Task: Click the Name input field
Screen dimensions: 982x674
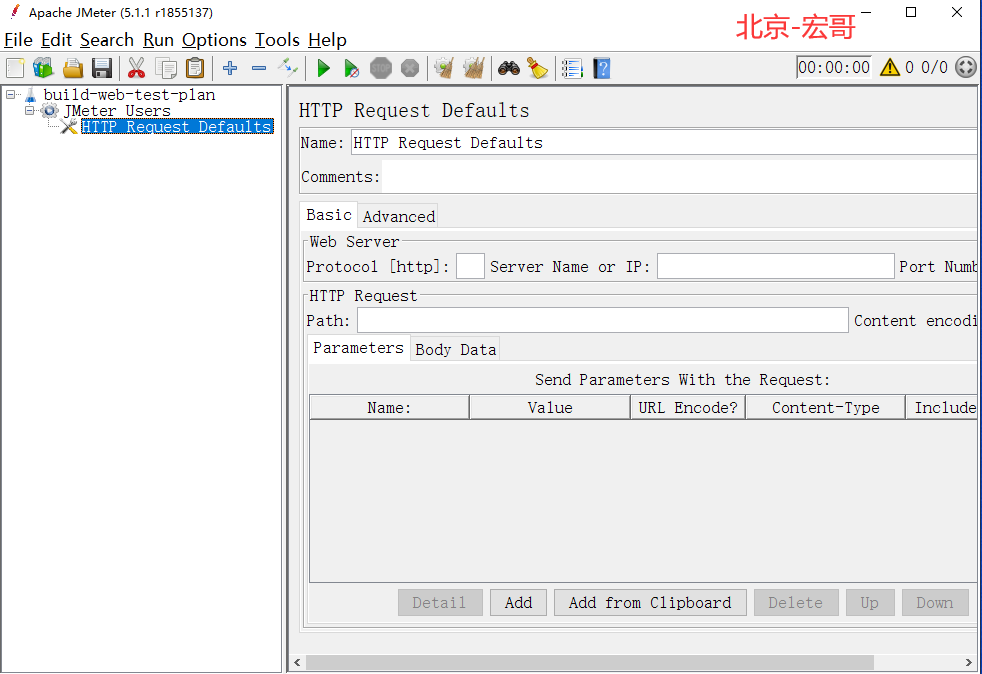Action: point(664,142)
